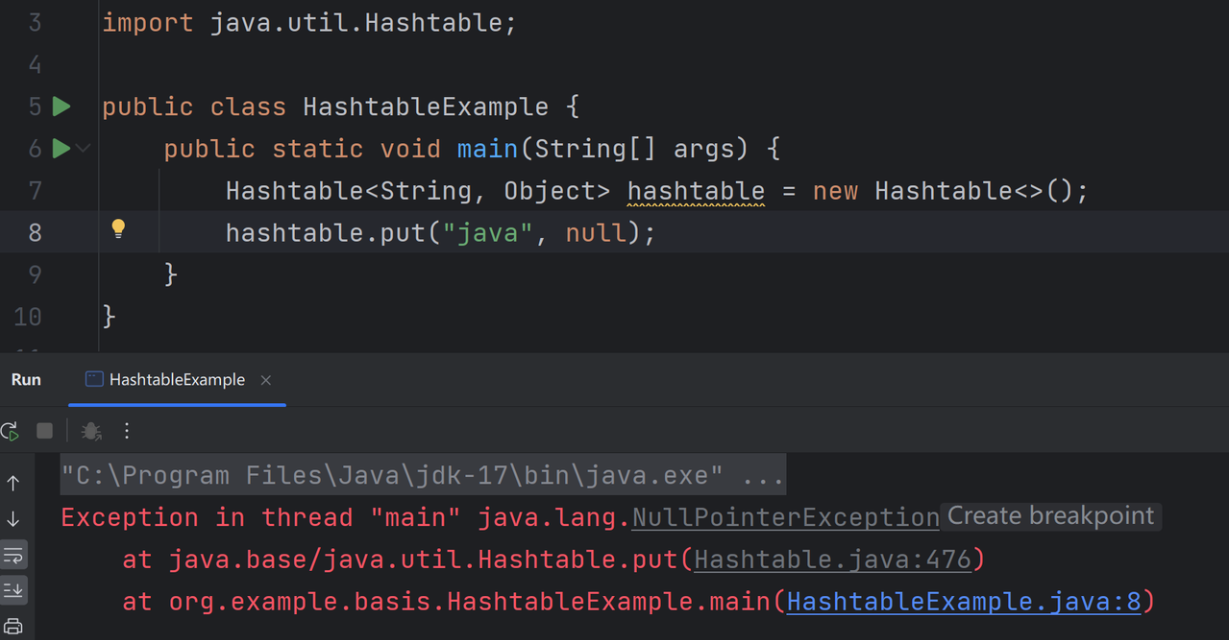Disable the console soft-wrap option
This screenshot has height=640, width=1230.
[14, 555]
